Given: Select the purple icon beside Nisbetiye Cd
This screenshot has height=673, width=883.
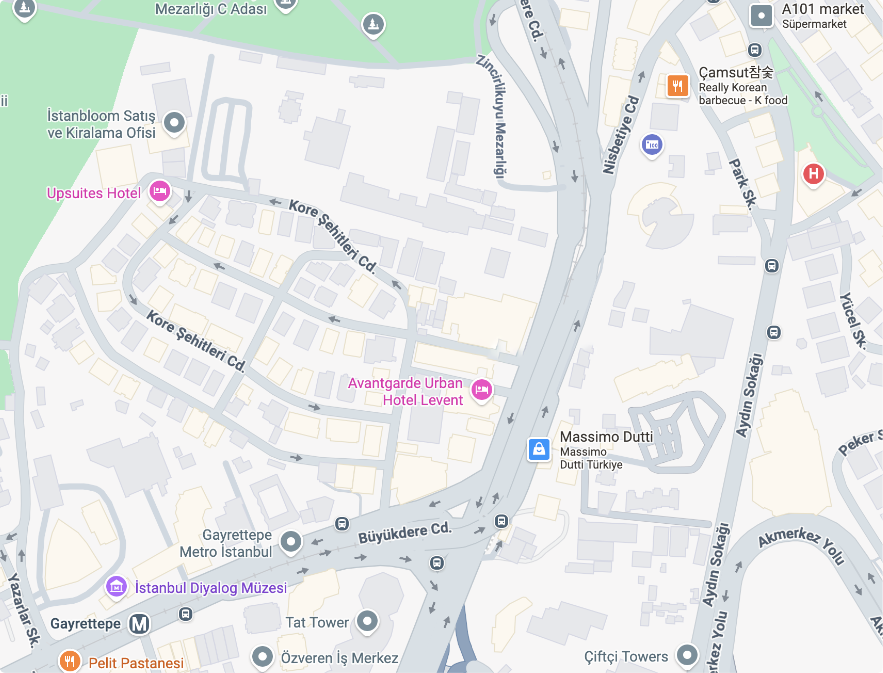Looking at the screenshot, I should point(652,145).
